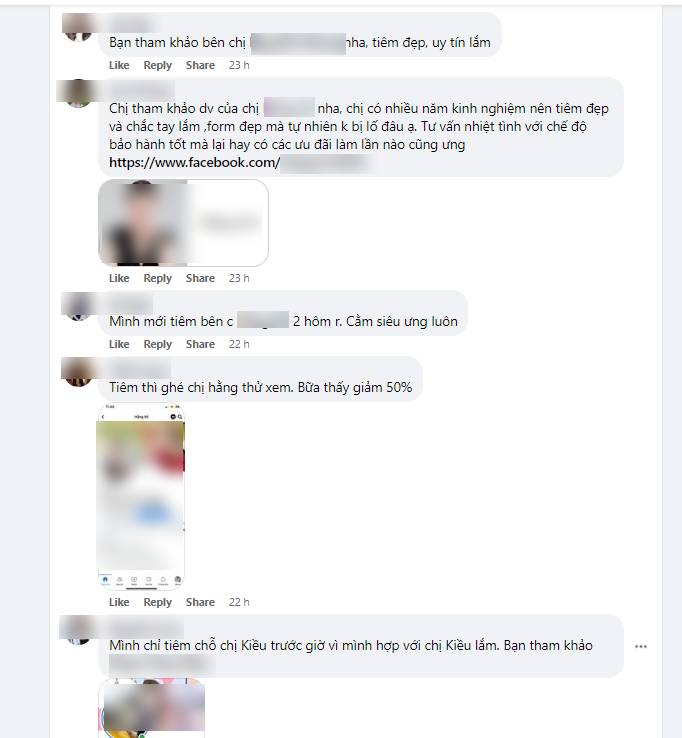
Task: Reply to the 'giảm 50%' comment
Action: click(157, 602)
